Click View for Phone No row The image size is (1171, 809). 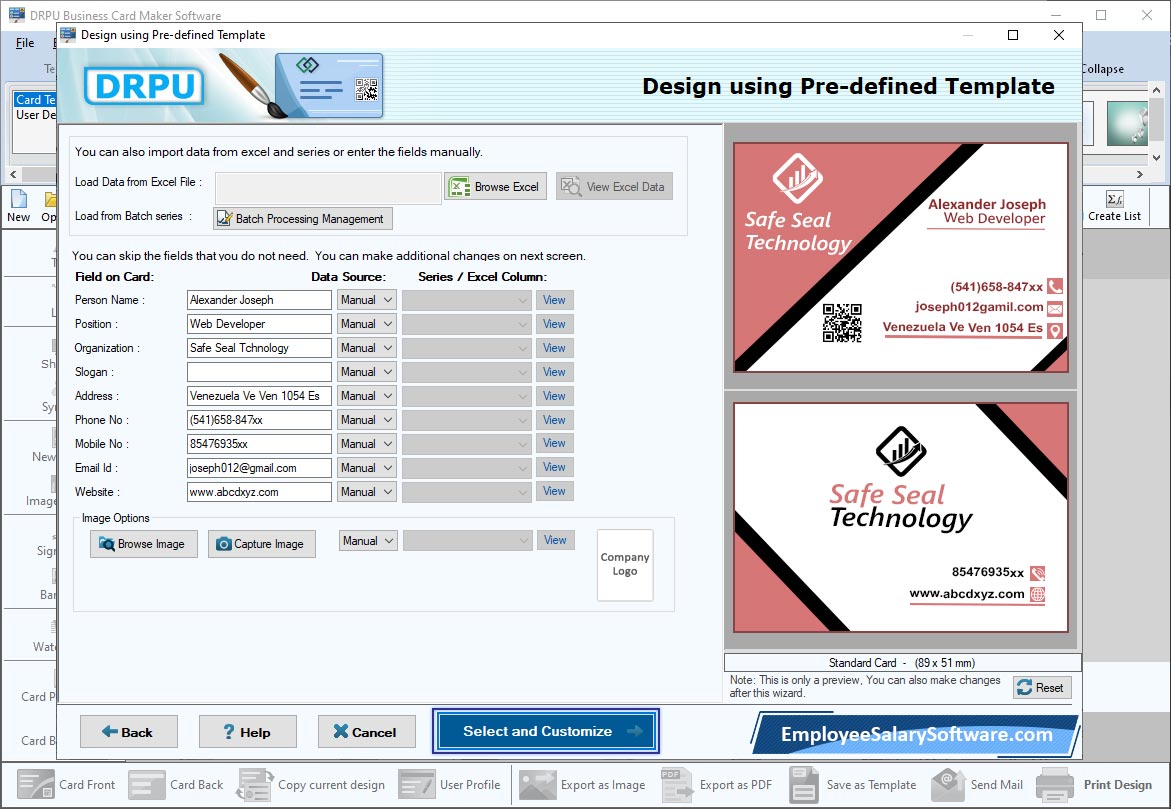pyautogui.click(x=554, y=420)
